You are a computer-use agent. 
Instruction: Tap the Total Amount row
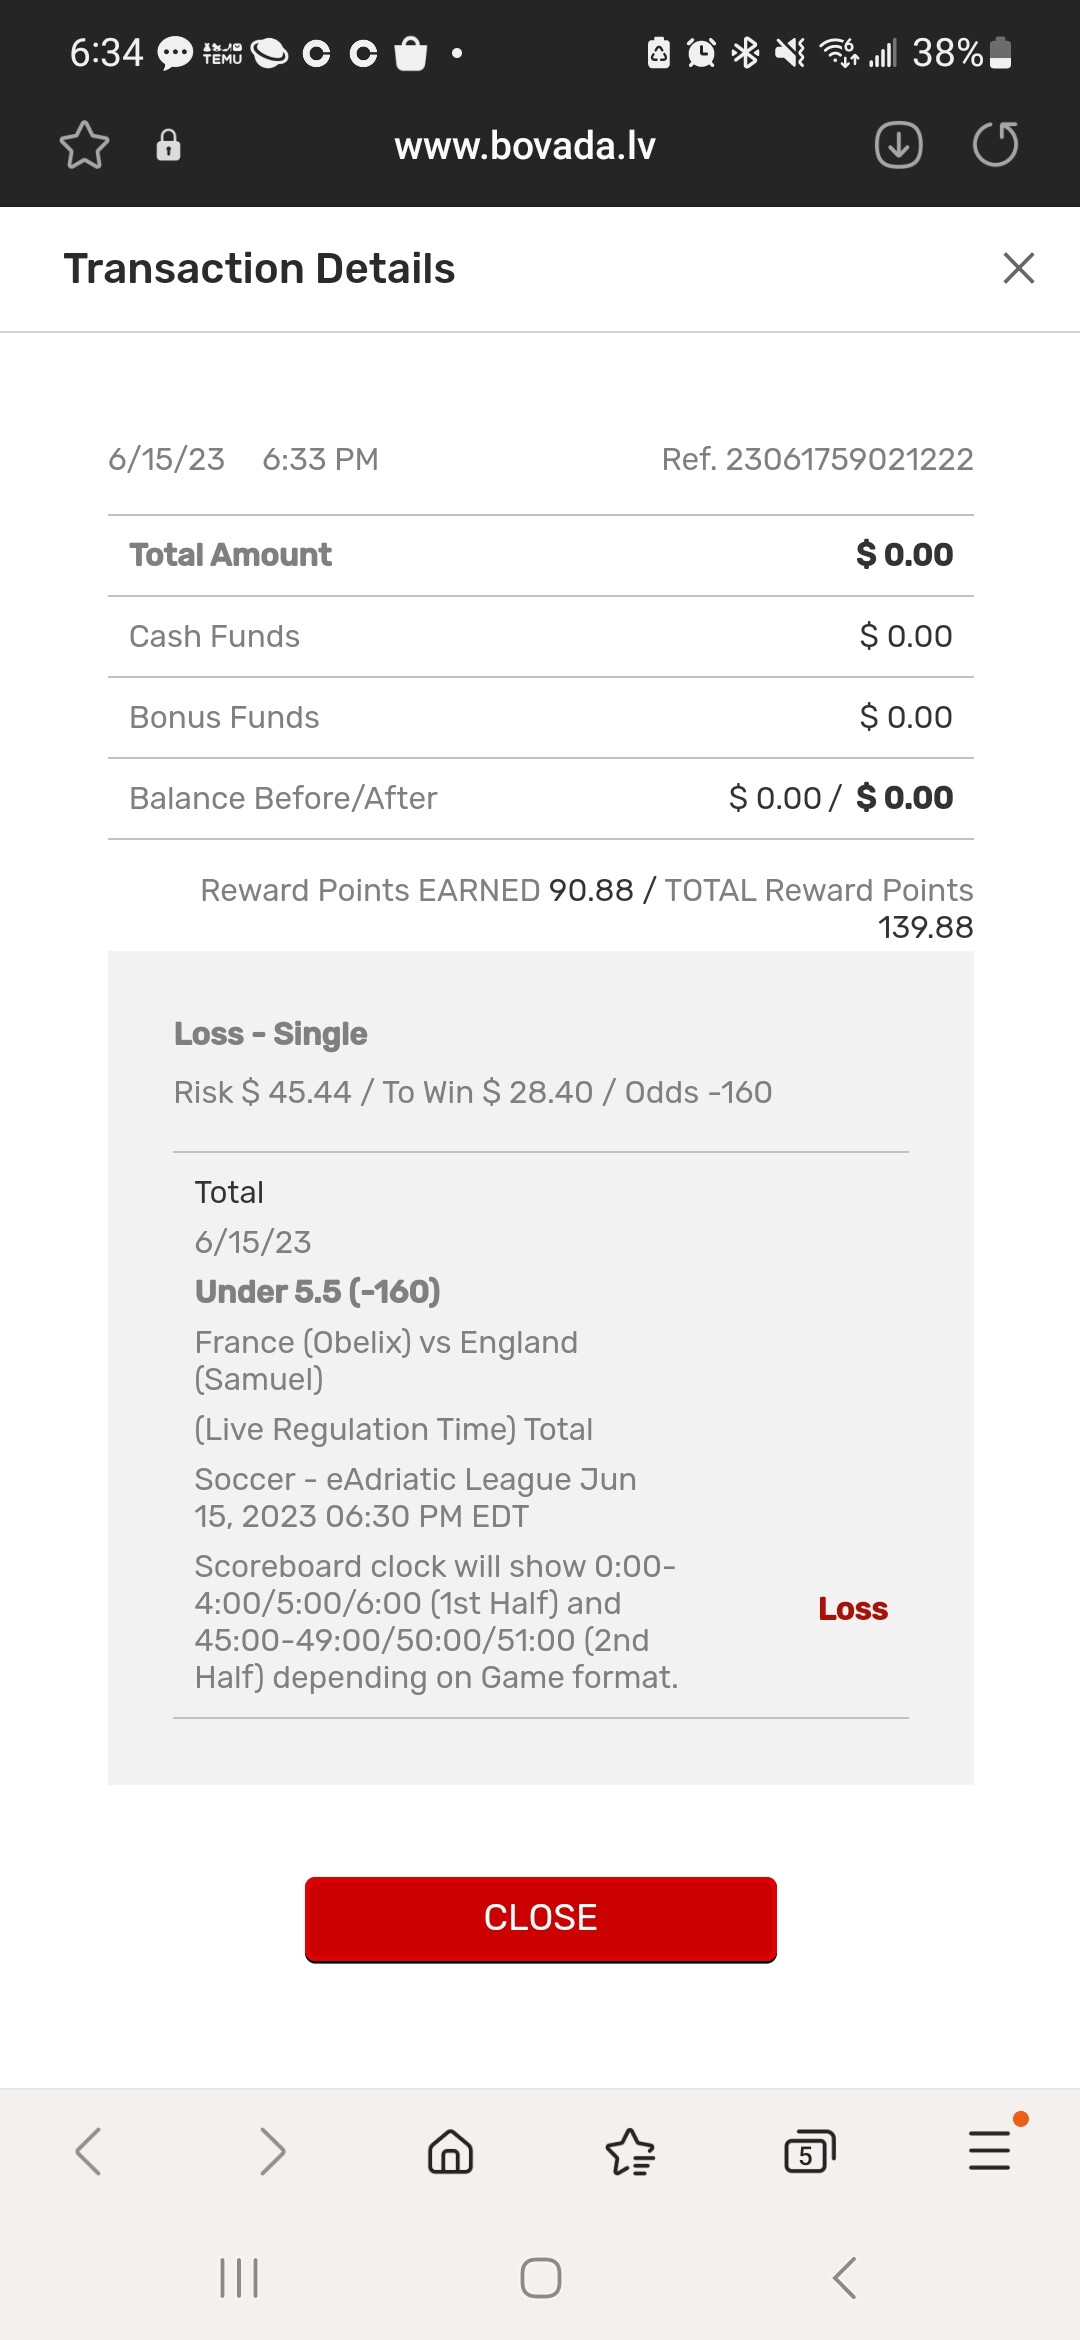tap(540, 555)
